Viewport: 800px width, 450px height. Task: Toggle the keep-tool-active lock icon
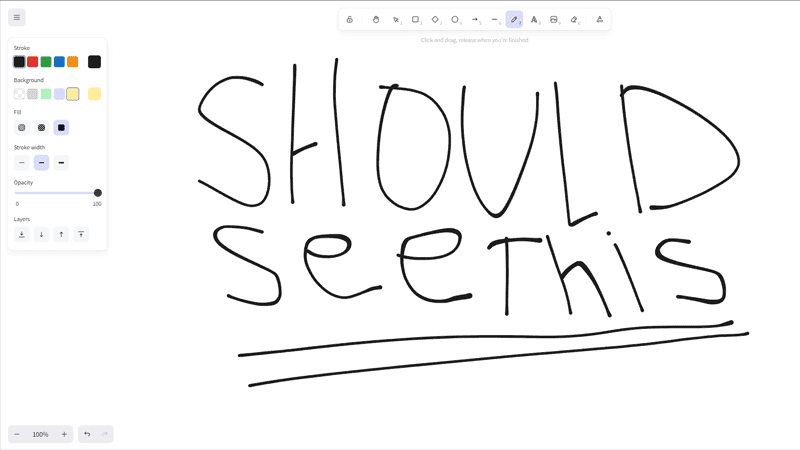coord(349,19)
